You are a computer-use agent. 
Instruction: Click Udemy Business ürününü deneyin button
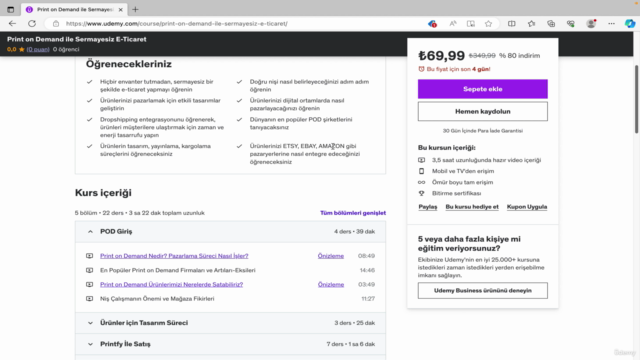(x=482, y=291)
